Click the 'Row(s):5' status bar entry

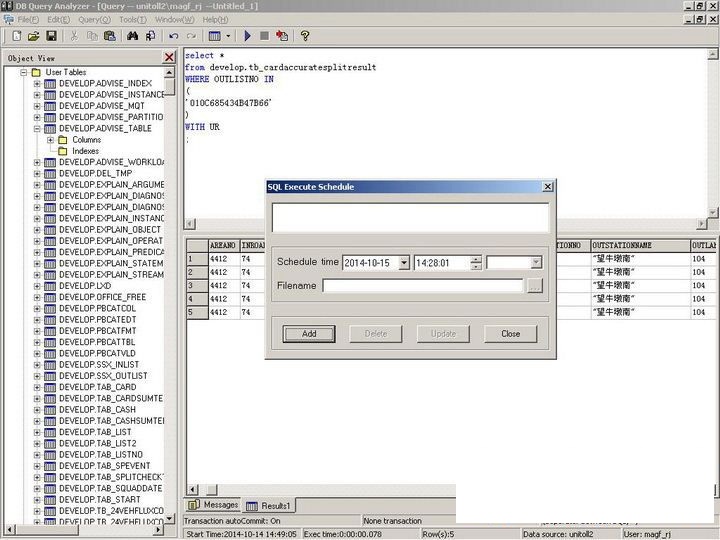click(x=438, y=534)
